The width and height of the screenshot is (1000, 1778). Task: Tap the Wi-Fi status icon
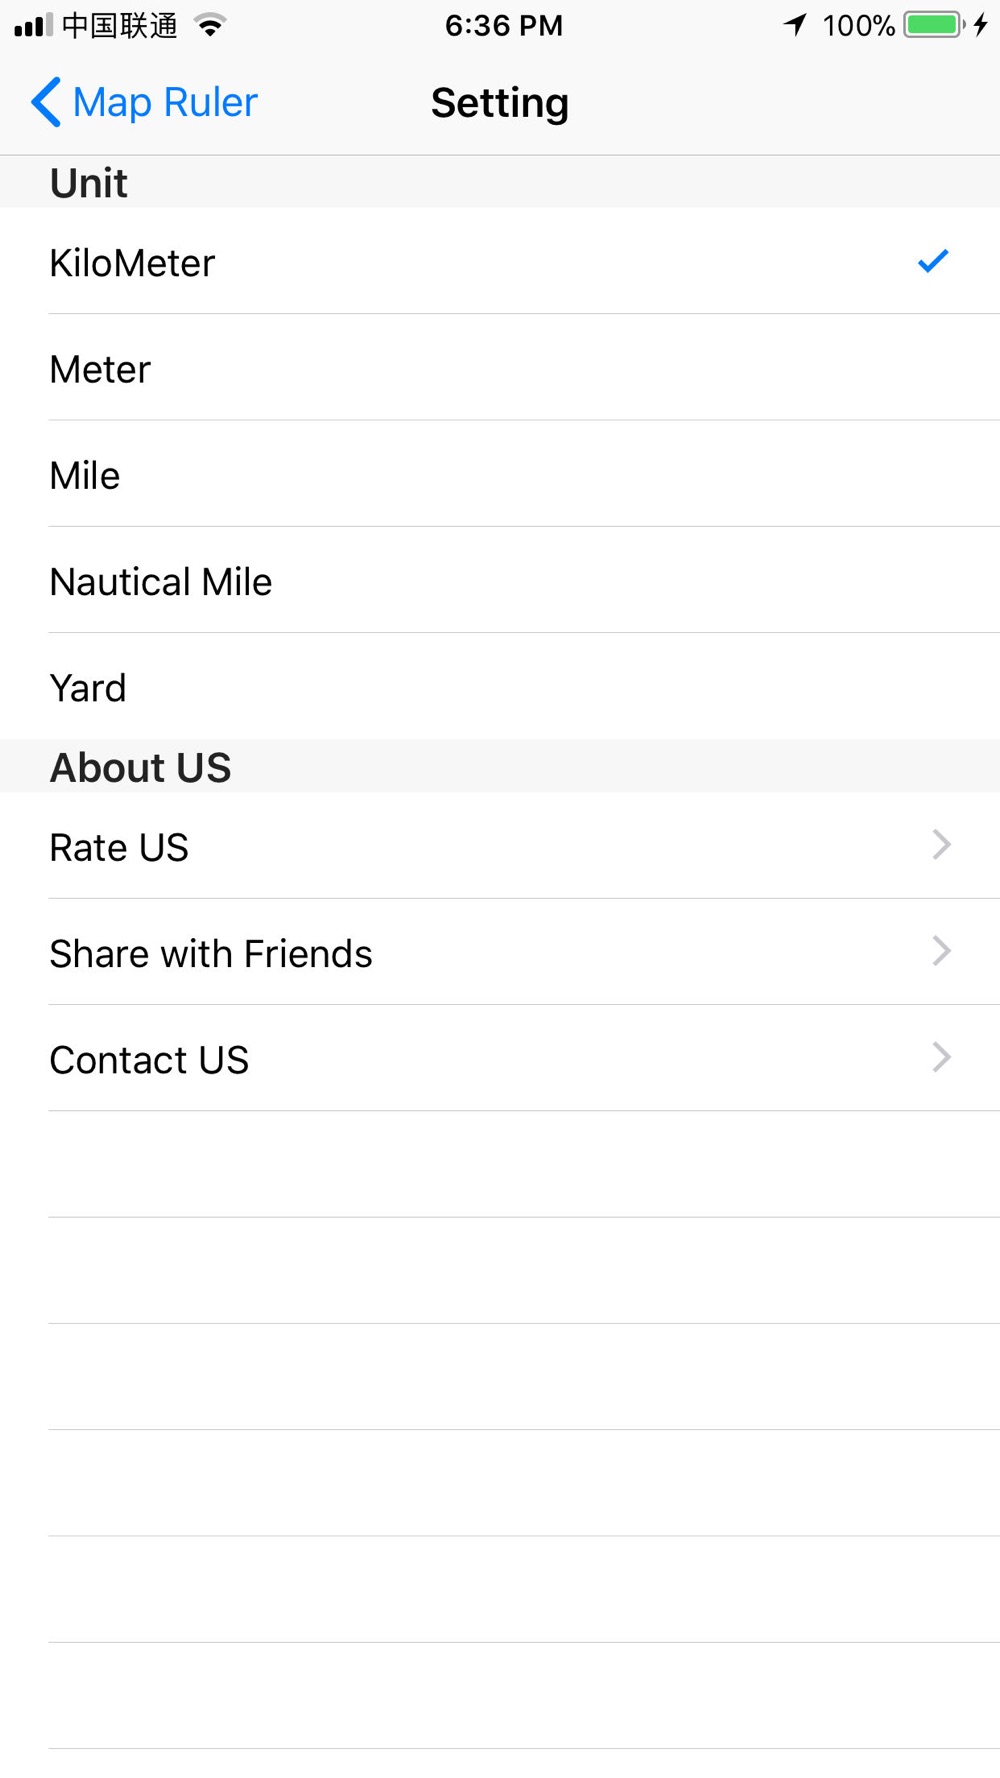pos(210,25)
